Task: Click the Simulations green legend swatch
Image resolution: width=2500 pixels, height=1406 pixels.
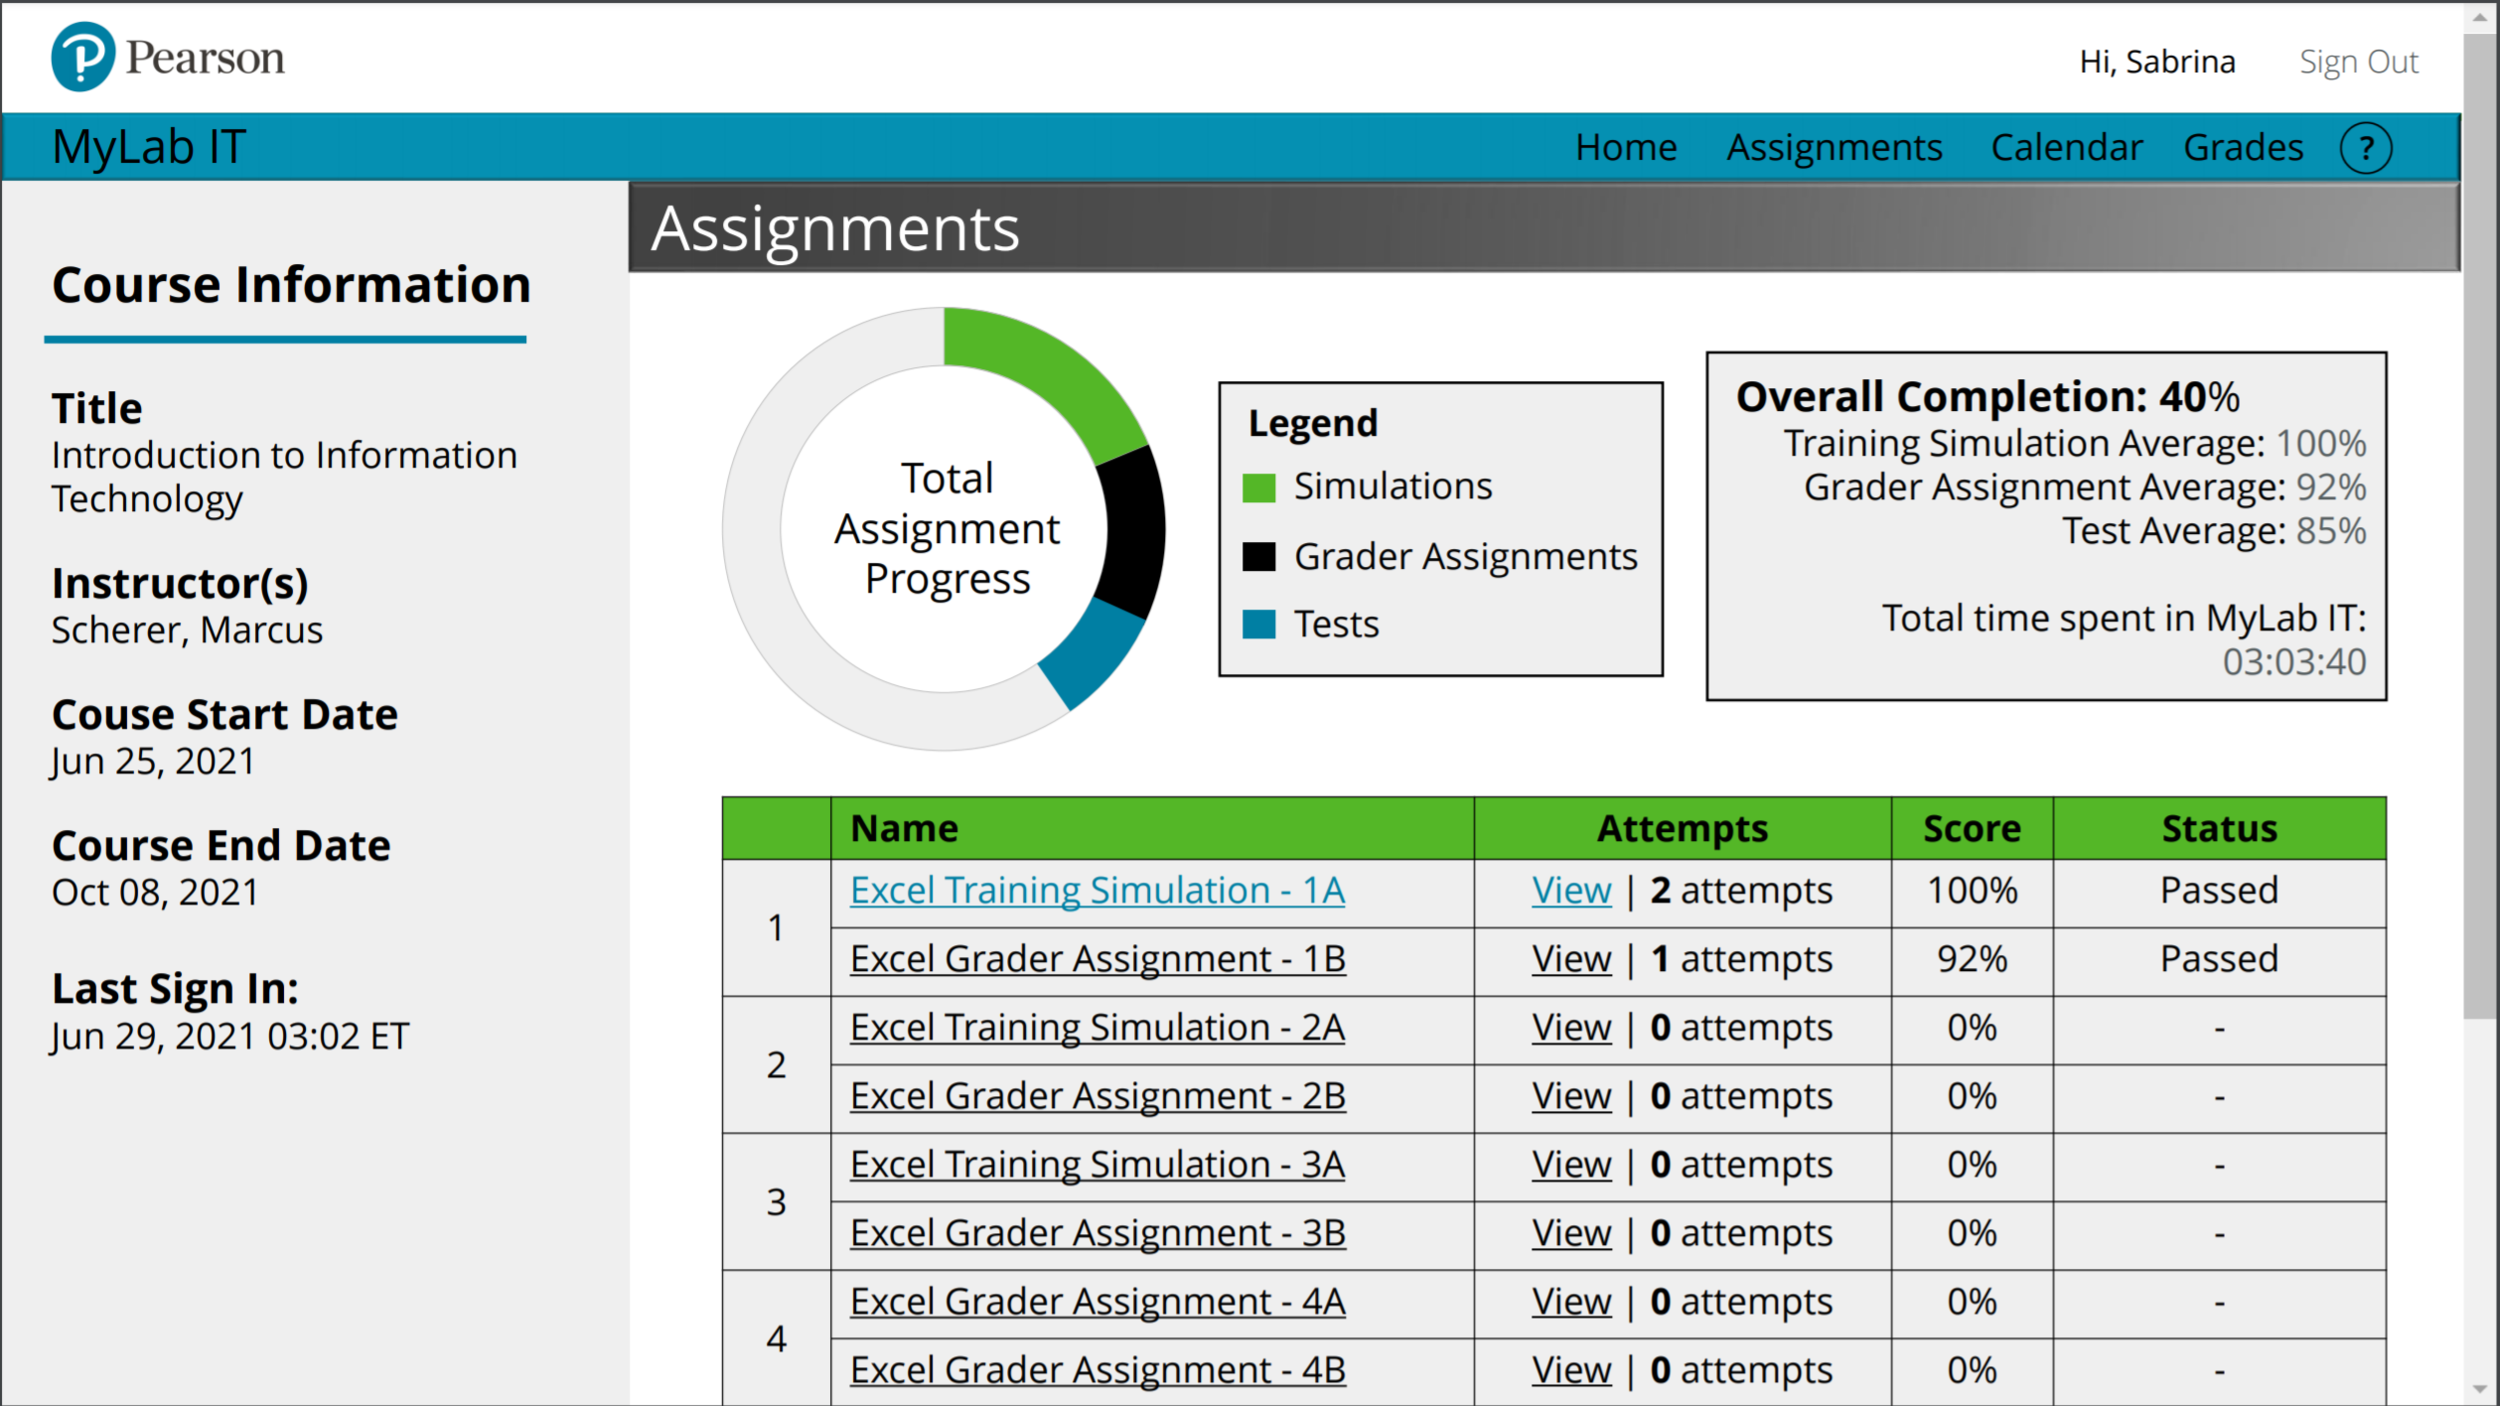Action: [1262, 487]
